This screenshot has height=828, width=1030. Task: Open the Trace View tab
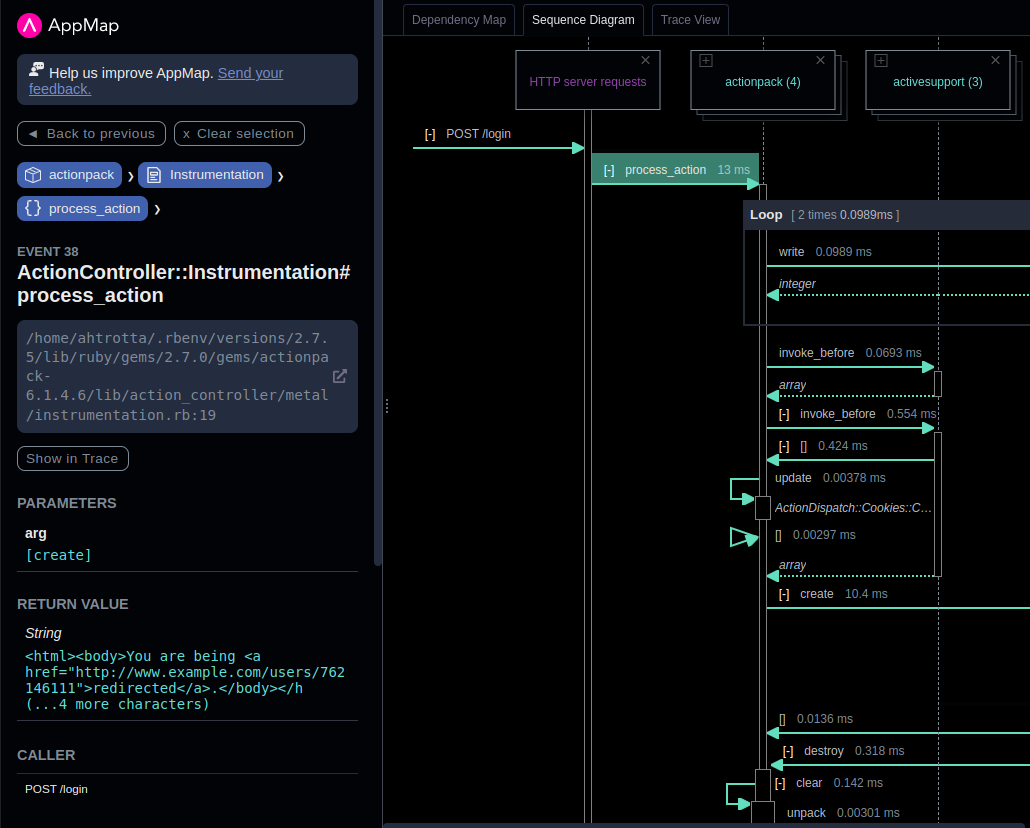(690, 20)
